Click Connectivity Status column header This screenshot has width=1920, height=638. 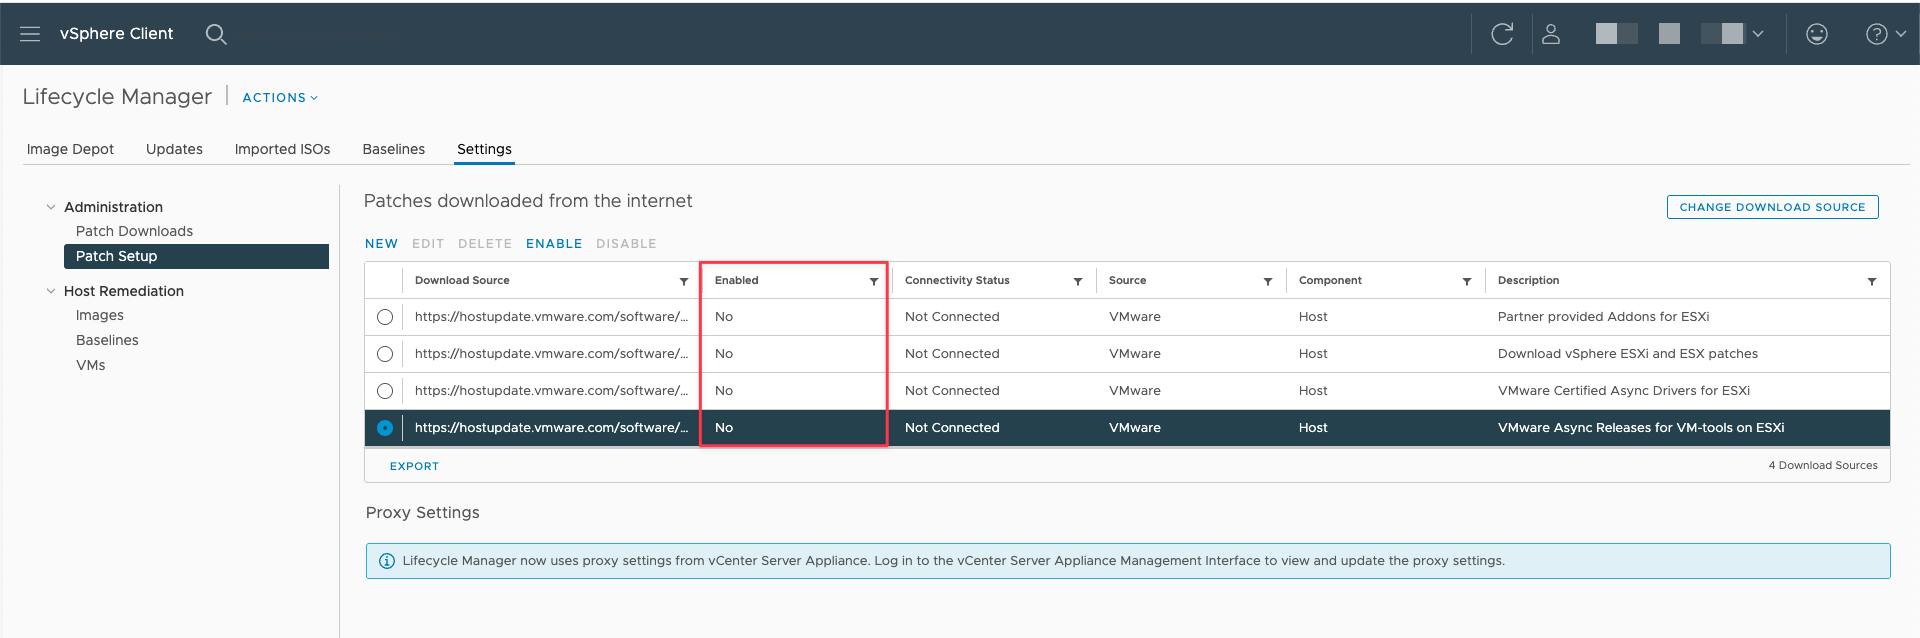point(957,281)
